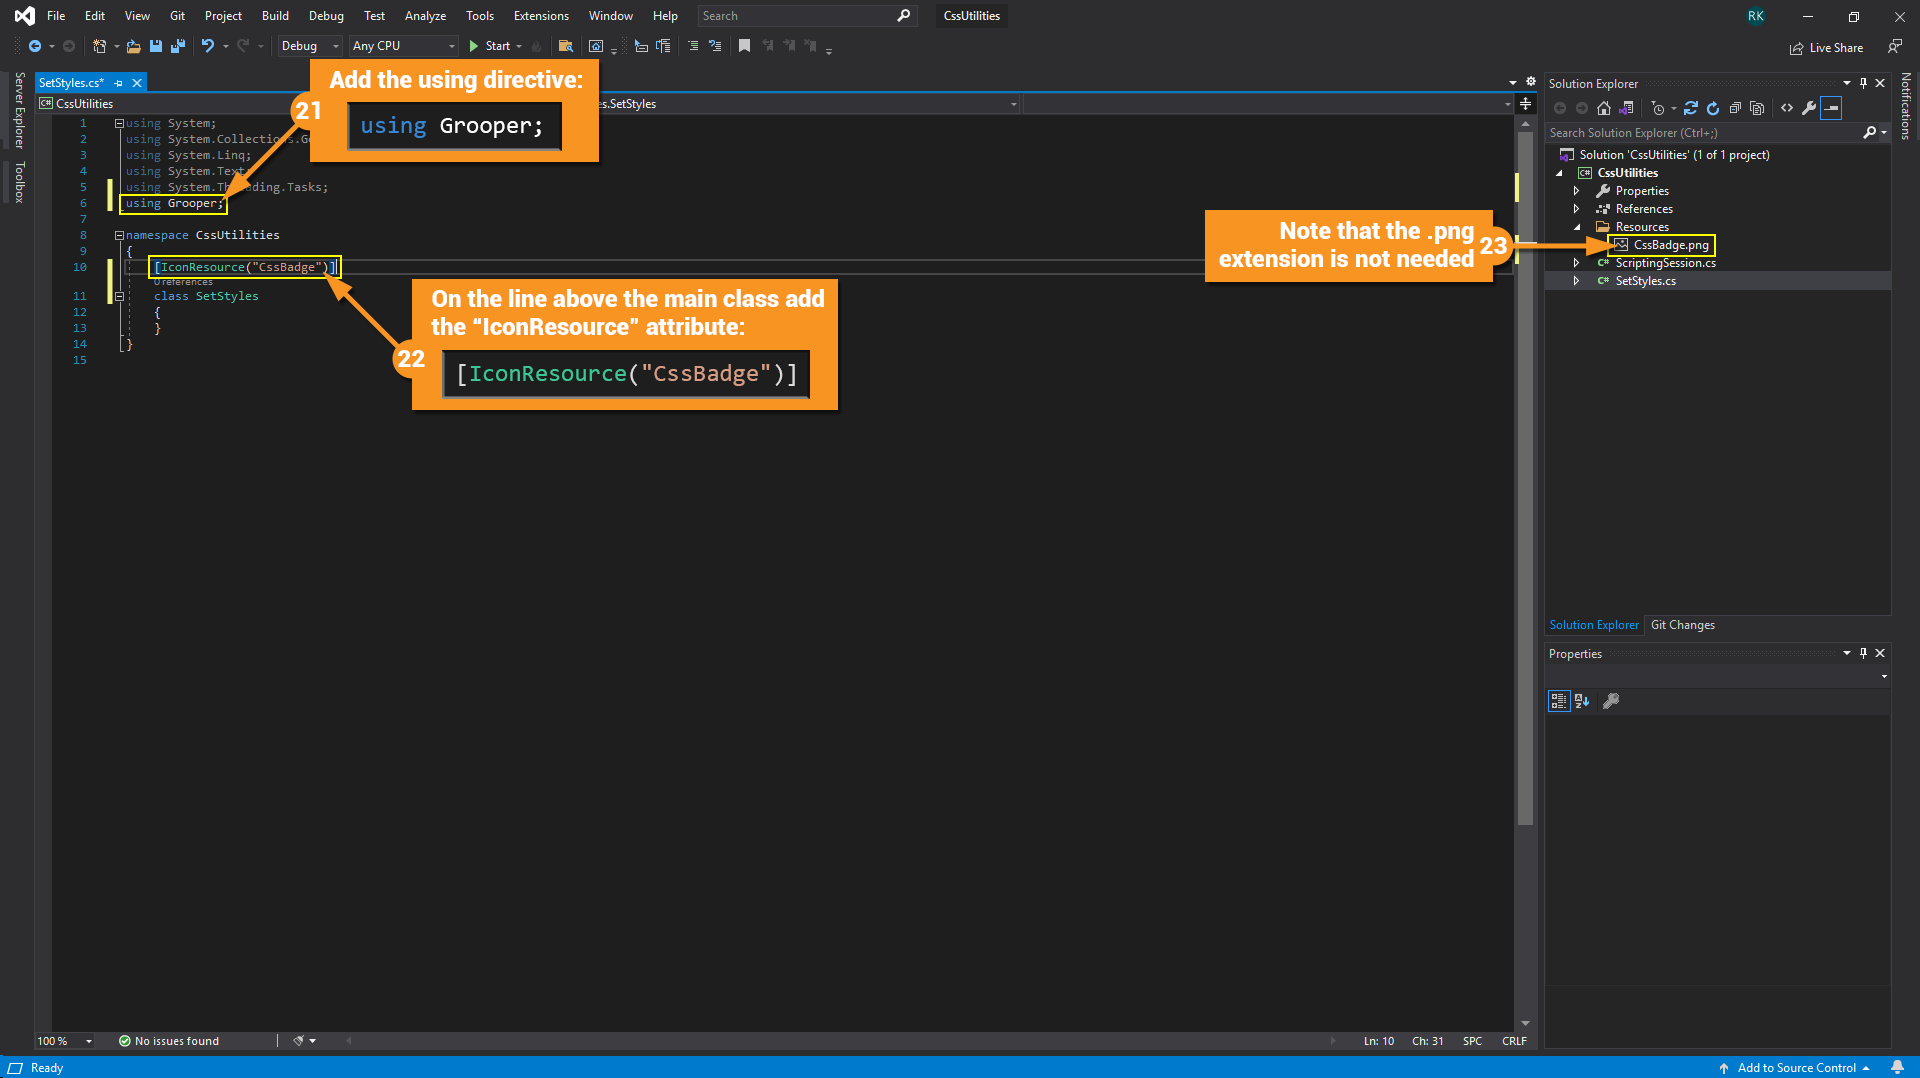The width and height of the screenshot is (1920, 1078).
Task: Click the Save All toolbar icon
Action: click(178, 46)
